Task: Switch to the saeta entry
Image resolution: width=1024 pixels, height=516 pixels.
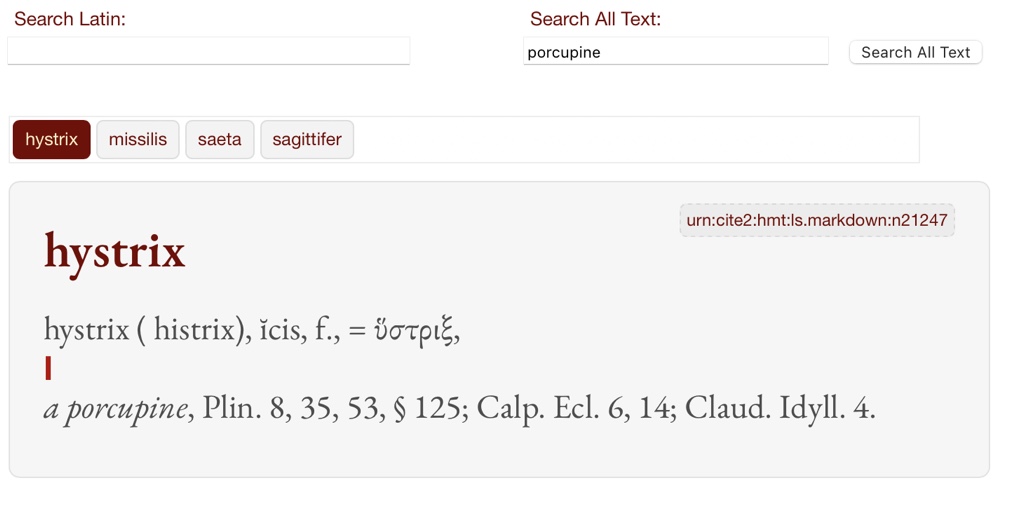Action: tap(220, 140)
